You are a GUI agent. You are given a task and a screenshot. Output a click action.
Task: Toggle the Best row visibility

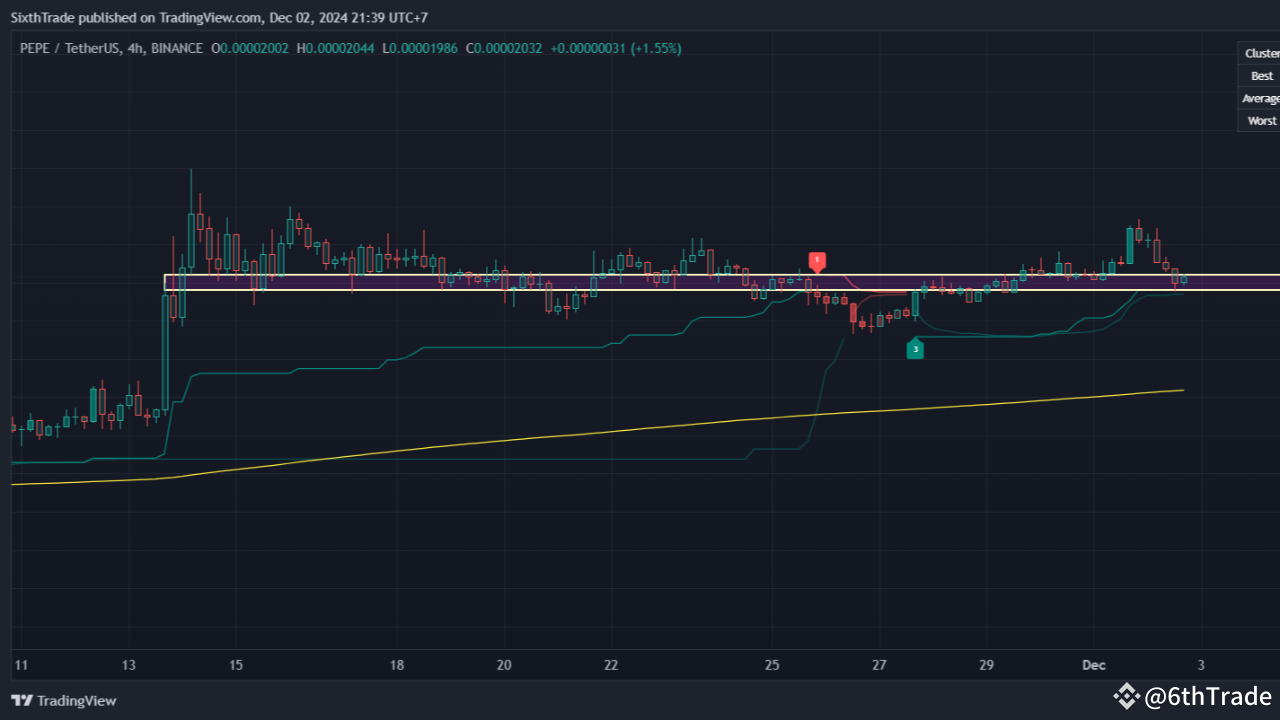pyautogui.click(x=1261, y=75)
